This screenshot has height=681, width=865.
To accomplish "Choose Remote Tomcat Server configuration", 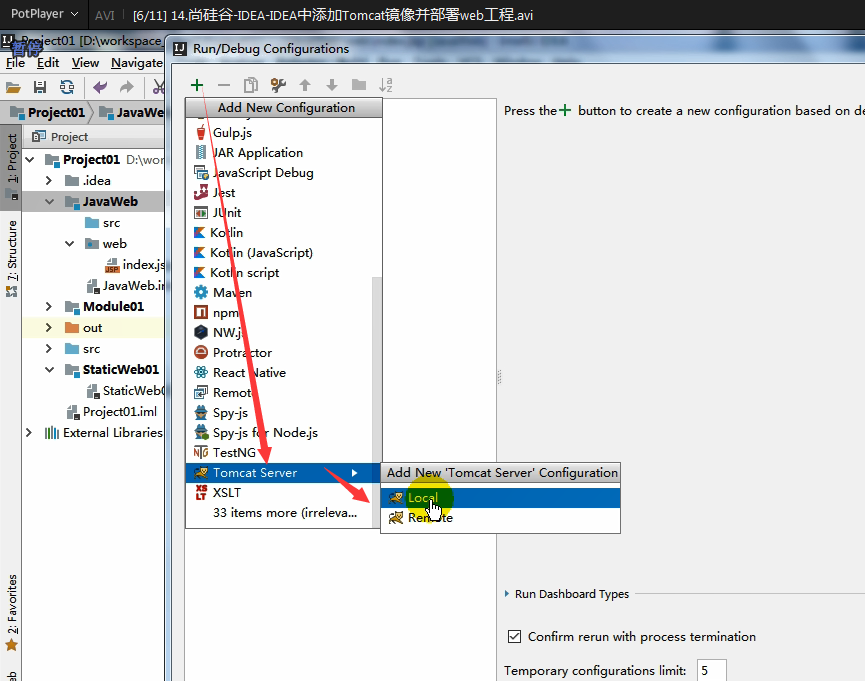I will [x=500, y=518].
